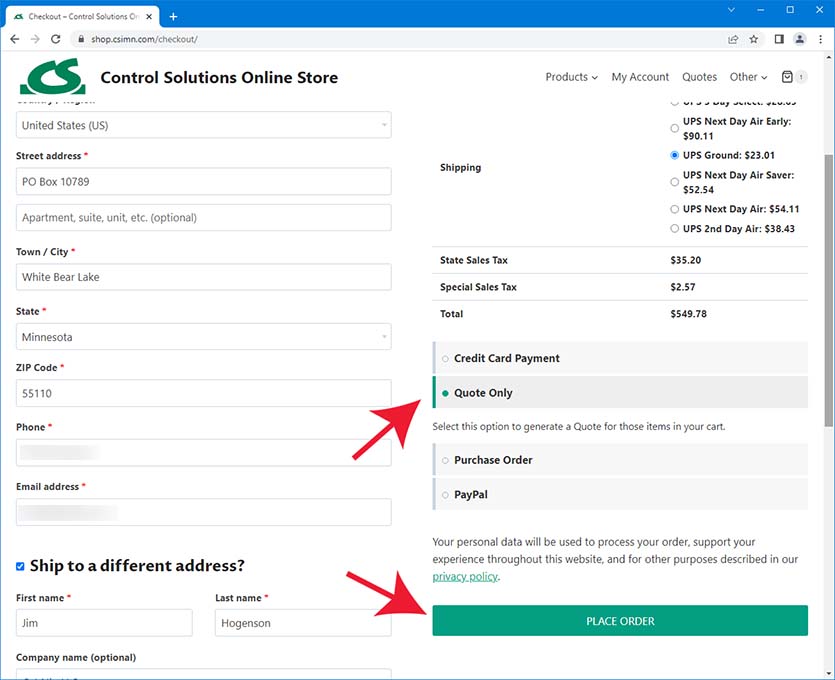Image resolution: width=835 pixels, height=680 pixels.
Task: Click the Street address field
Action: [203, 182]
